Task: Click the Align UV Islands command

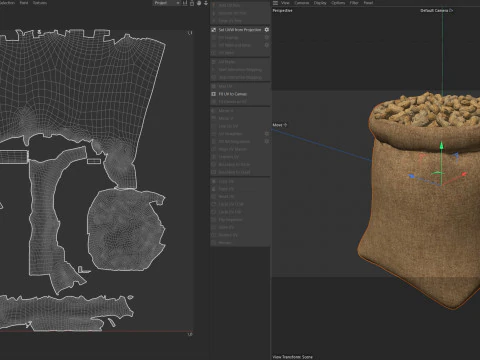Action: [232, 149]
